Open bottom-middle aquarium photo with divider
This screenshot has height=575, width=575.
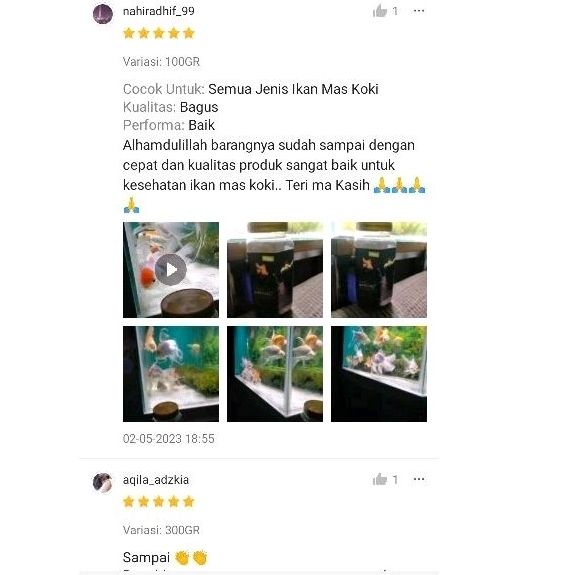click(x=275, y=374)
